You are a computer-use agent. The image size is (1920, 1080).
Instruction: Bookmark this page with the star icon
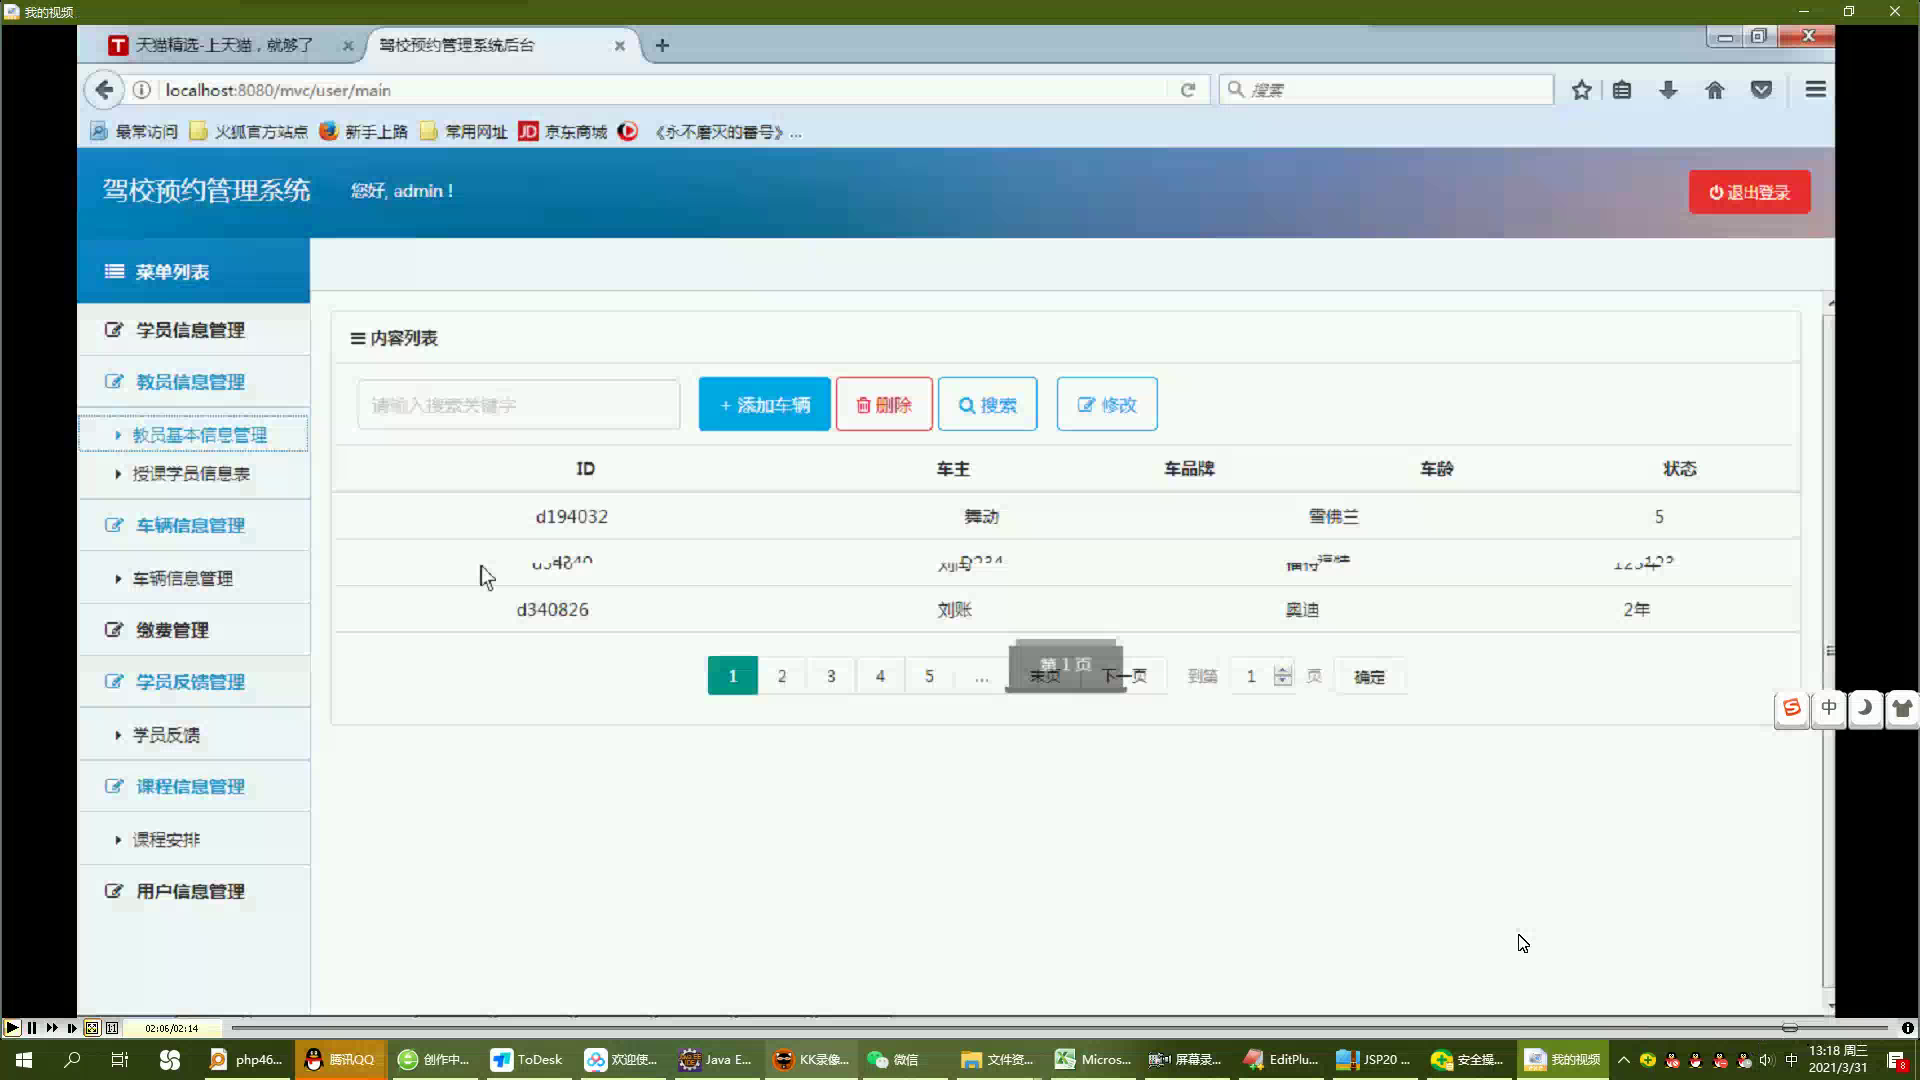(1581, 90)
